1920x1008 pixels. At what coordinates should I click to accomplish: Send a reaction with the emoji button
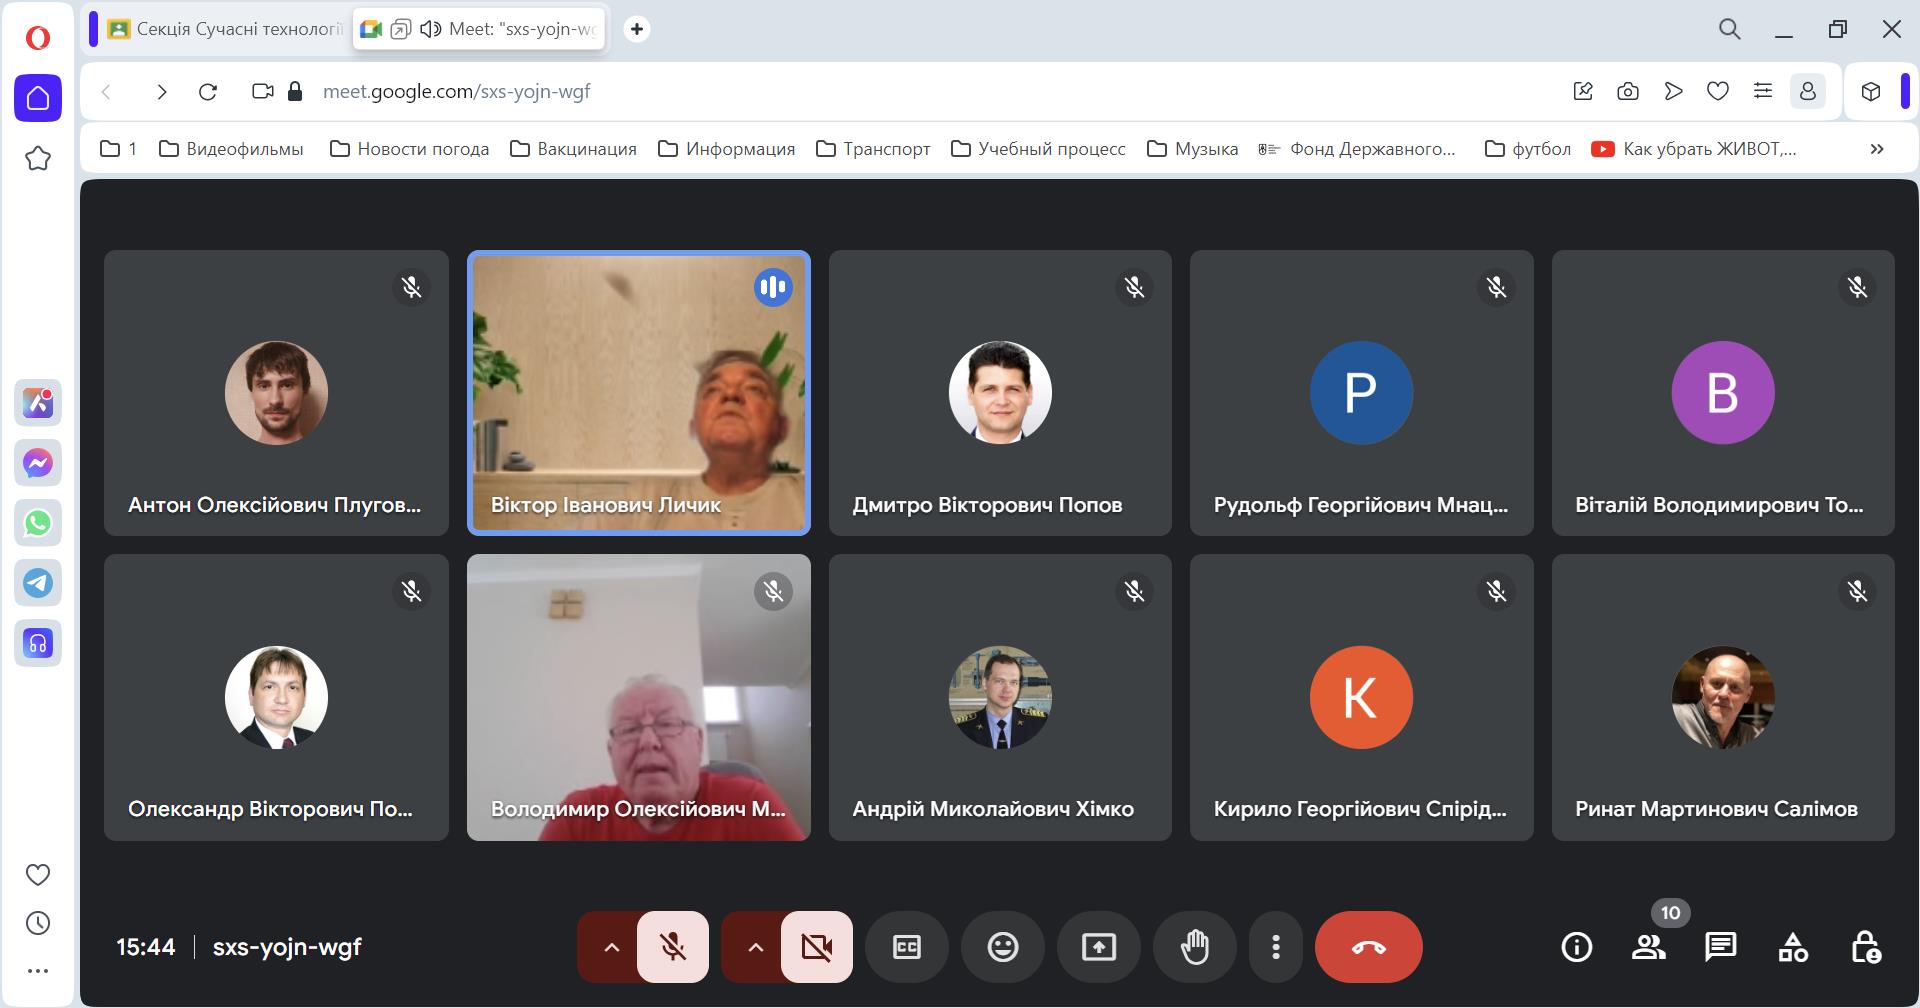pos(1002,947)
